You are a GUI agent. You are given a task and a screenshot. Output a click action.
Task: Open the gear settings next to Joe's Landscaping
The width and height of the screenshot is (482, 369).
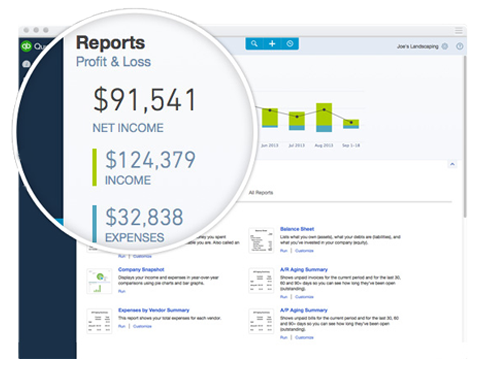pyautogui.click(x=445, y=46)
